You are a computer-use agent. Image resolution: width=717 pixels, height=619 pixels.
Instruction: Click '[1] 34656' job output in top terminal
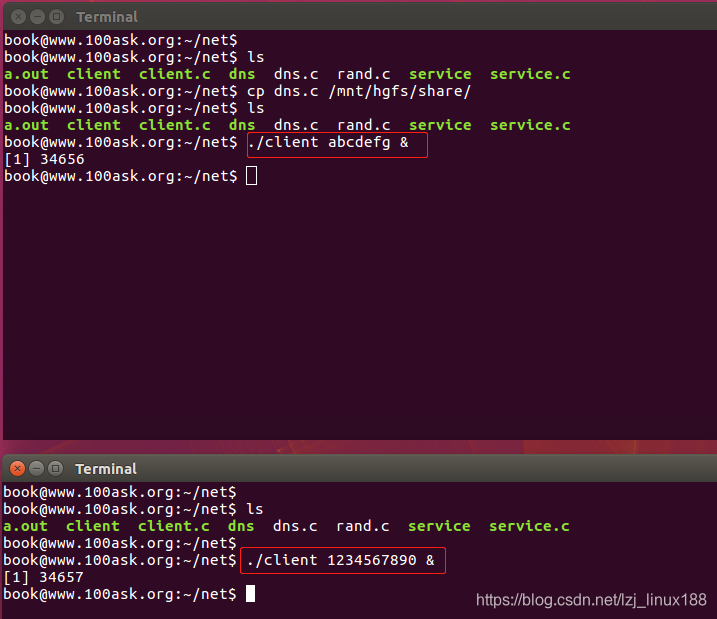pyautogui.click(x=44, y=160)
